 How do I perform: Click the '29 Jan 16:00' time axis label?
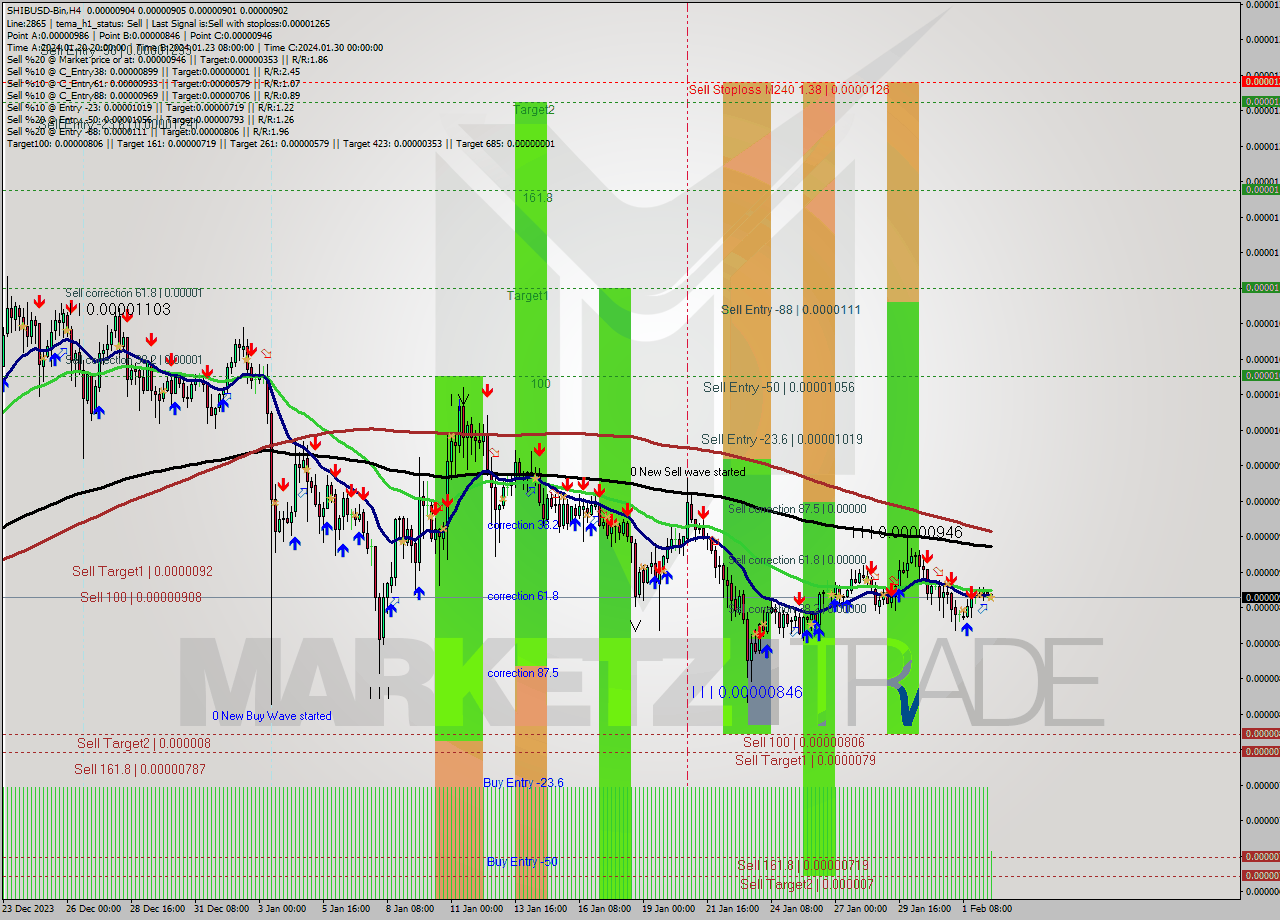click(924, 909)
